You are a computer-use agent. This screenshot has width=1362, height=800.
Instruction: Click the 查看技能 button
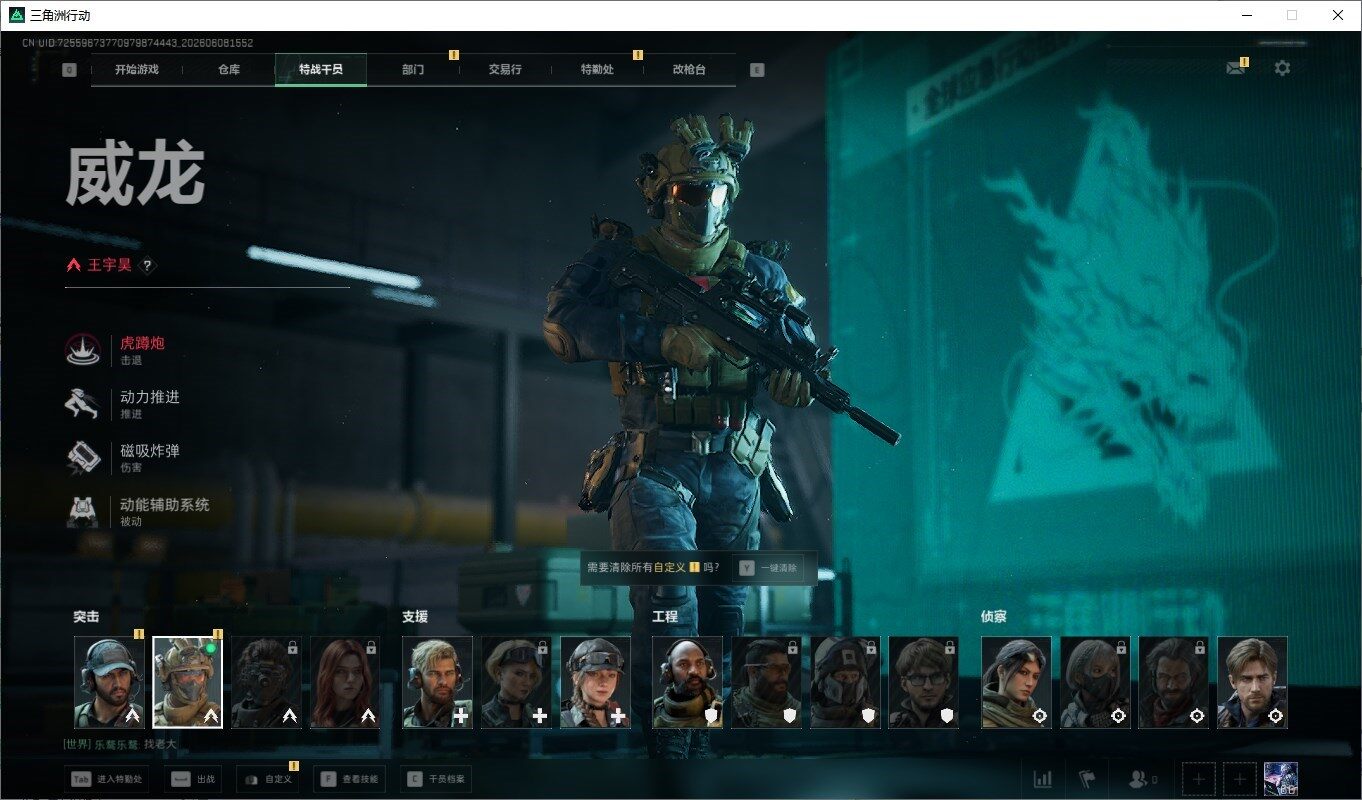[349, 779]
